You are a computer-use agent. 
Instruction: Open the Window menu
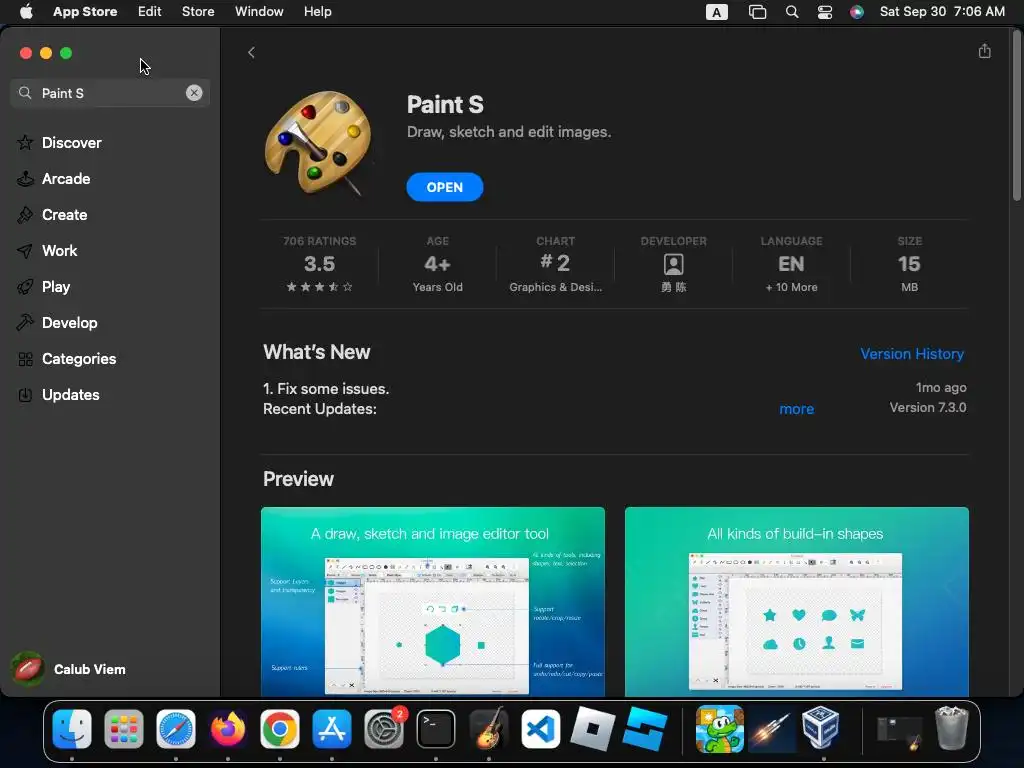pos(259,12)
